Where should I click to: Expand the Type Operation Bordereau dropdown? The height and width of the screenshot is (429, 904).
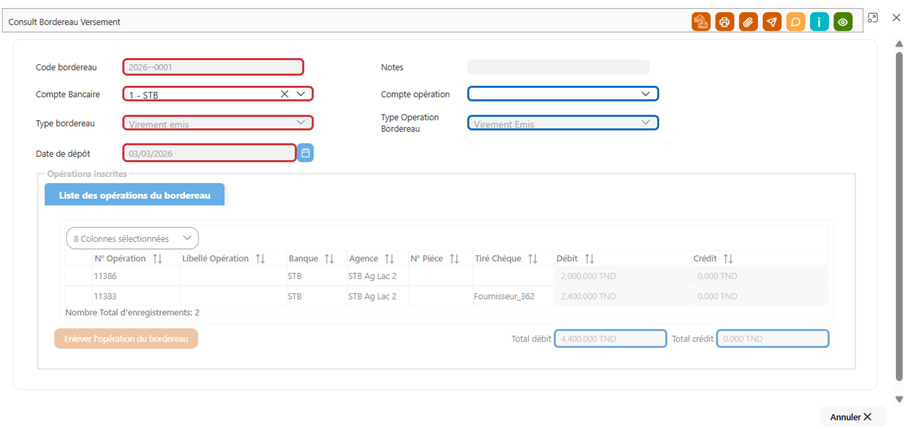[x=645, y=122]
